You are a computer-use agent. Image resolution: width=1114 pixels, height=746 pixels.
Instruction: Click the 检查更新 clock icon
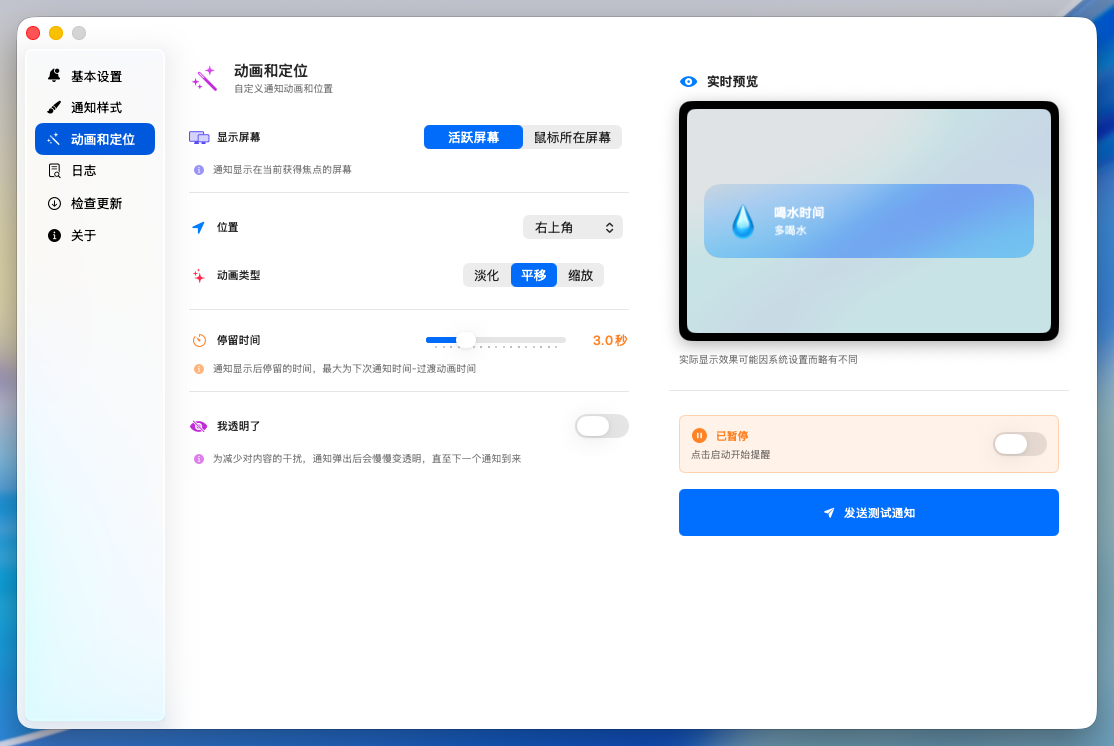[x=56, y=203]
